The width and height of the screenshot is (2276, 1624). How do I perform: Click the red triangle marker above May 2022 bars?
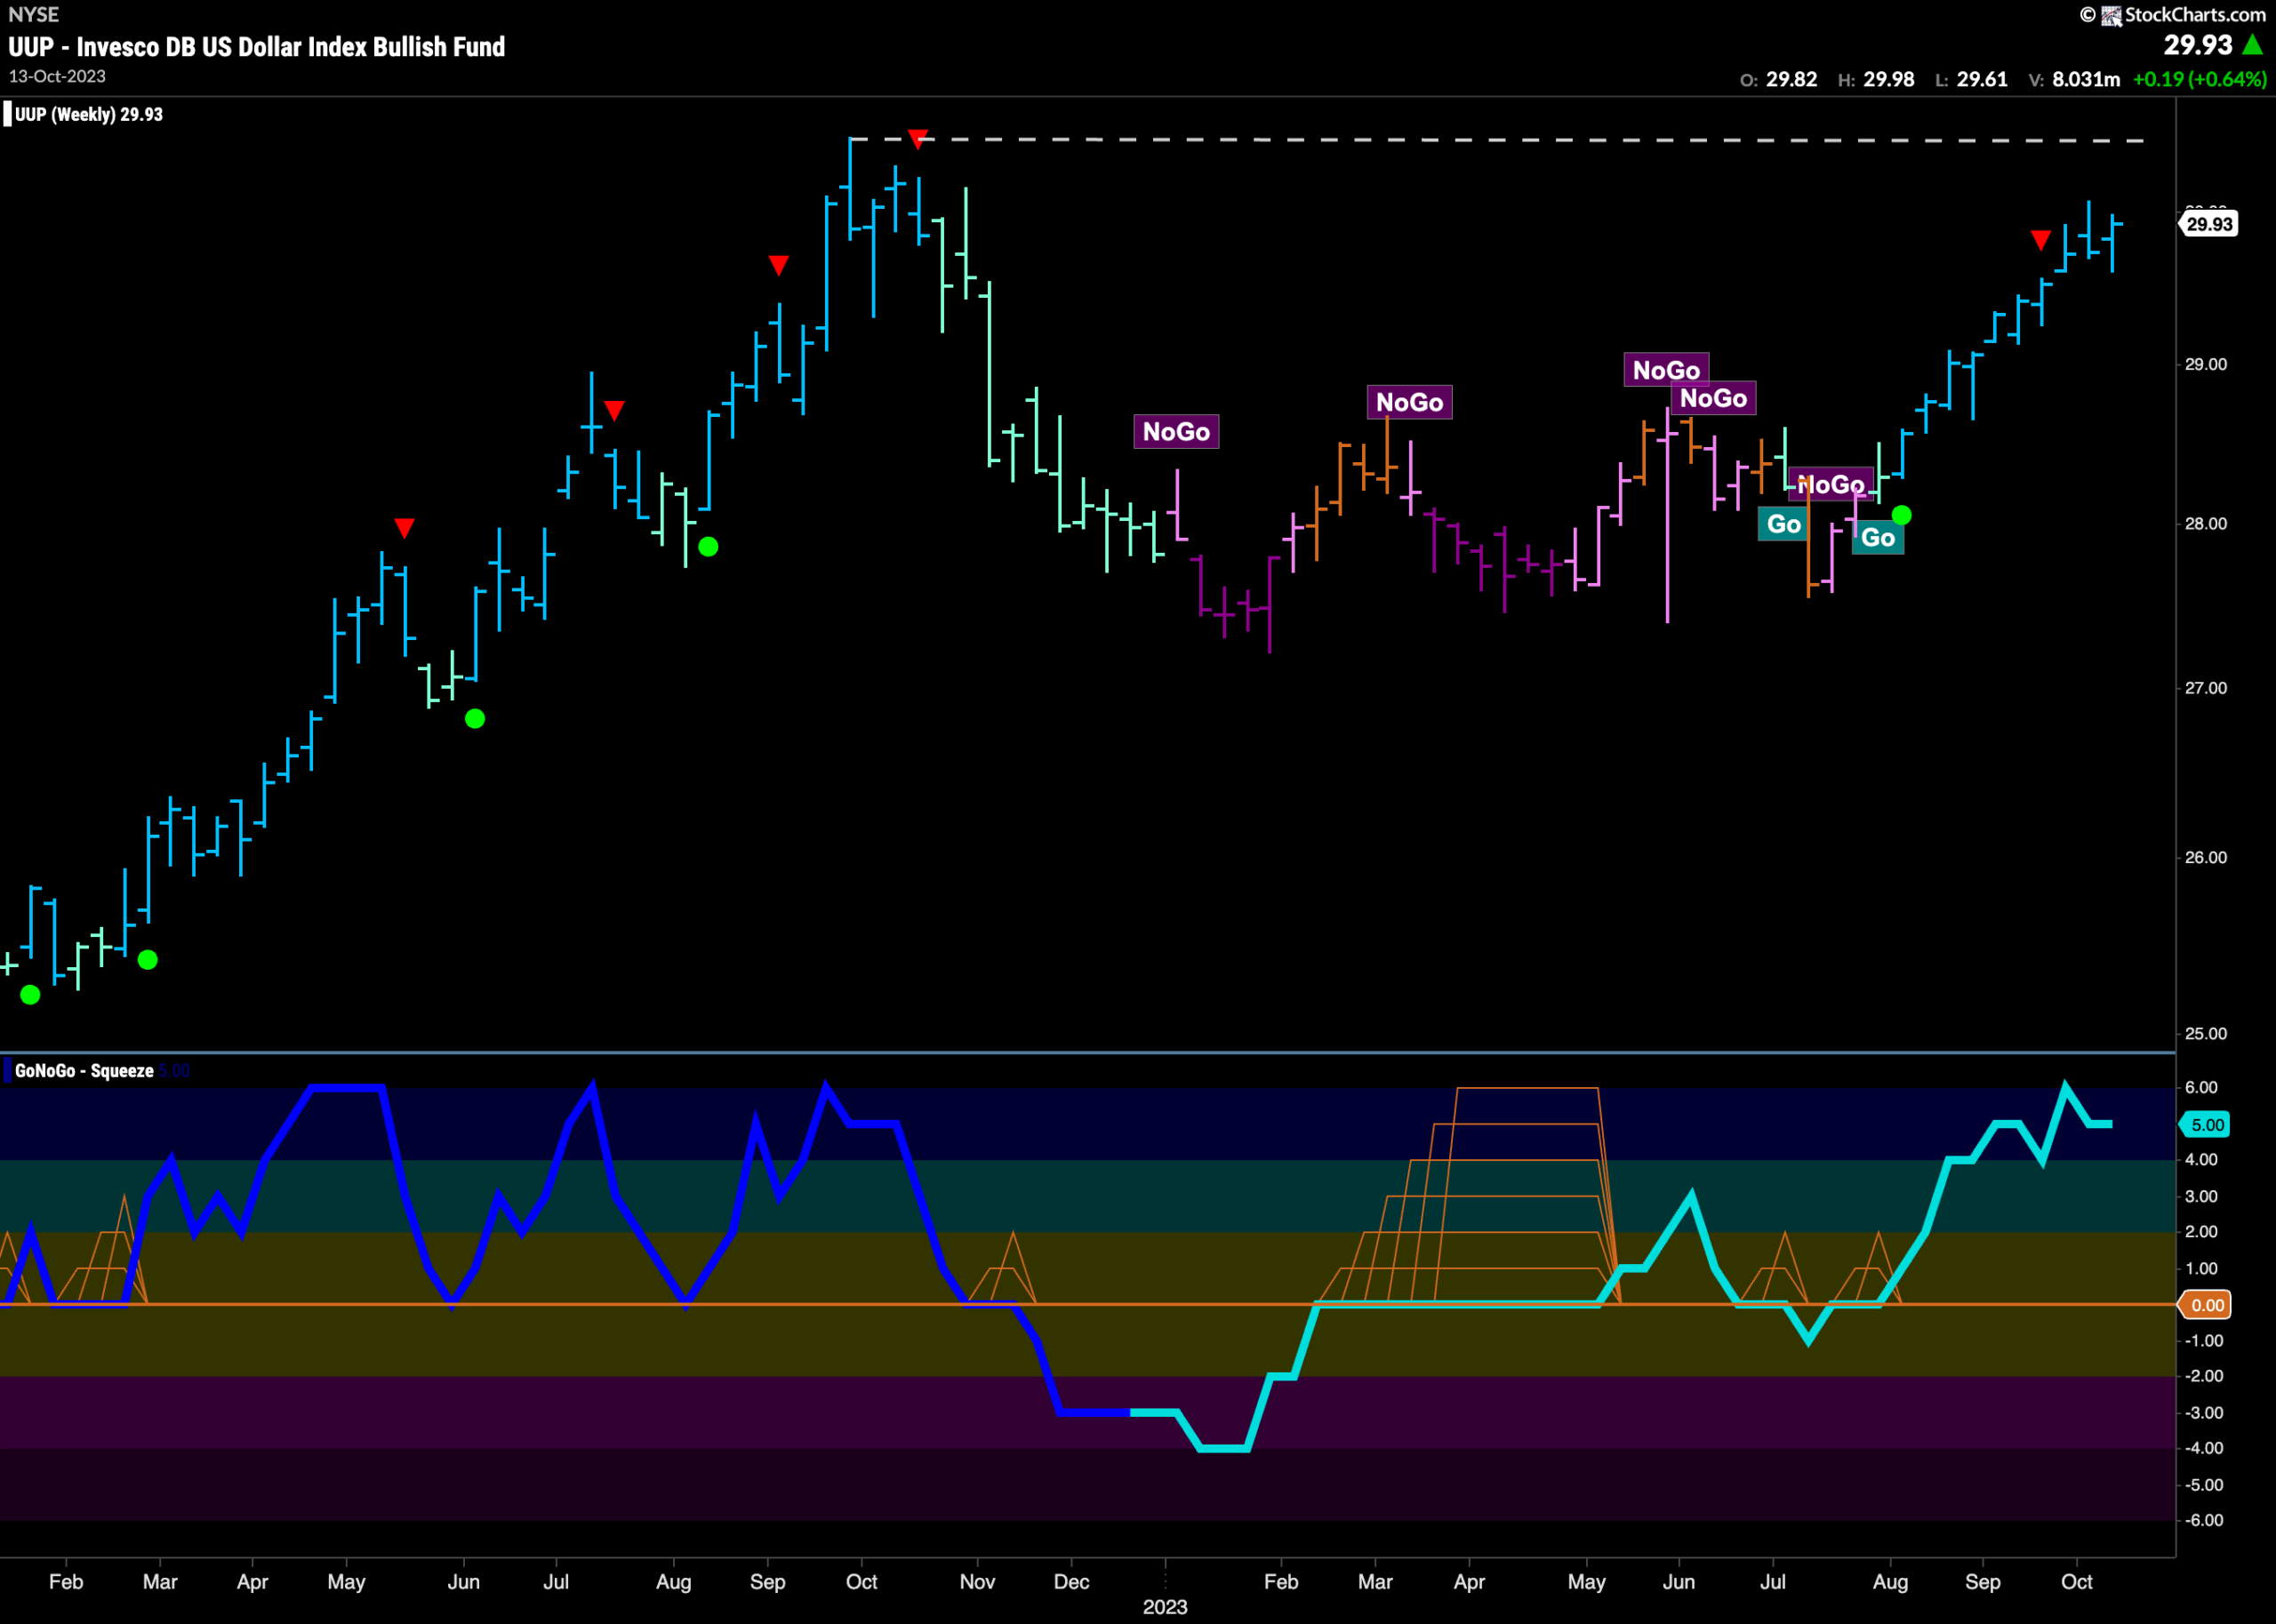click(x=404, y=528)
